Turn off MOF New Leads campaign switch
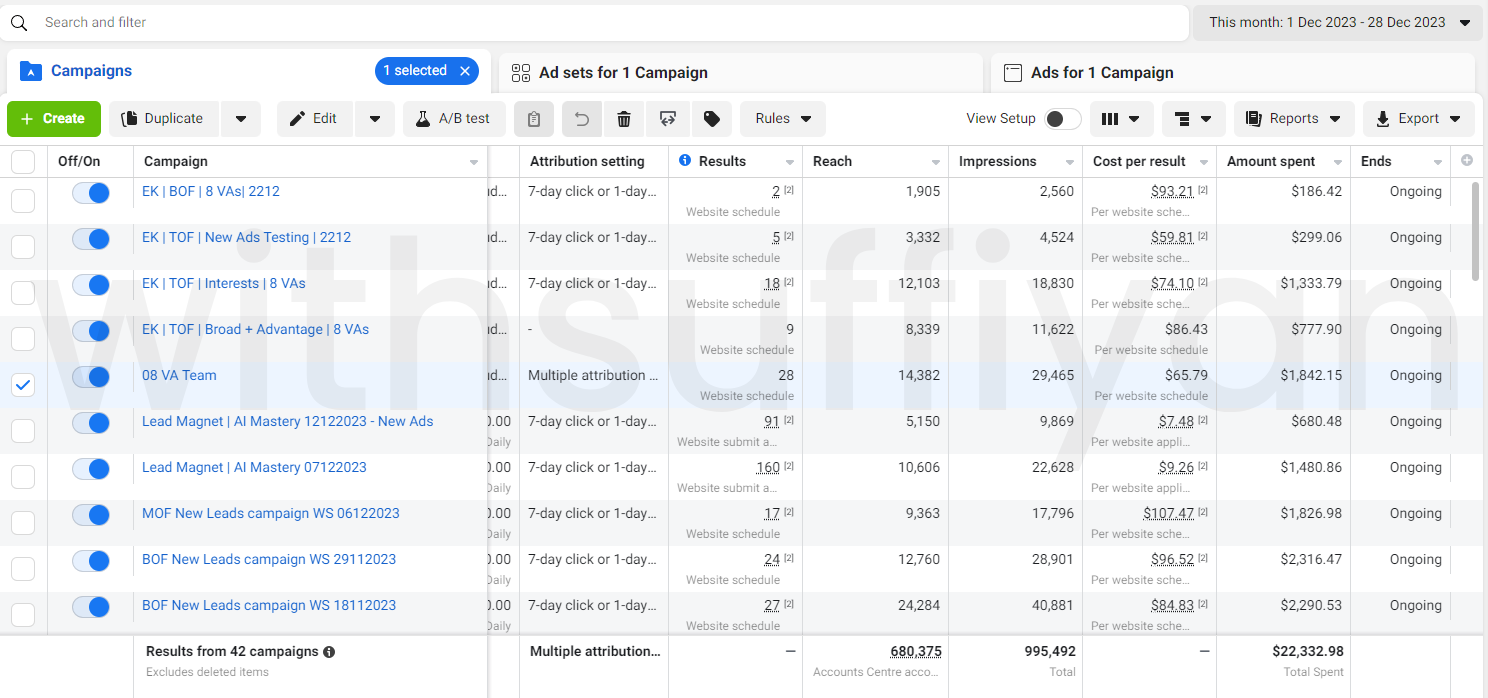Viewport: 1488px width, 698px height. pos(91,515)
